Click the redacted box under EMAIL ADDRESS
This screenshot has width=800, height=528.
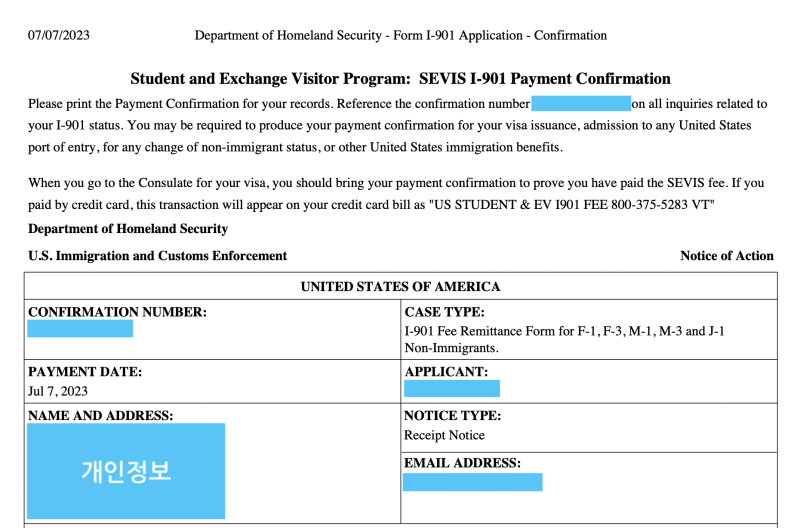click(x=472, y=482)
